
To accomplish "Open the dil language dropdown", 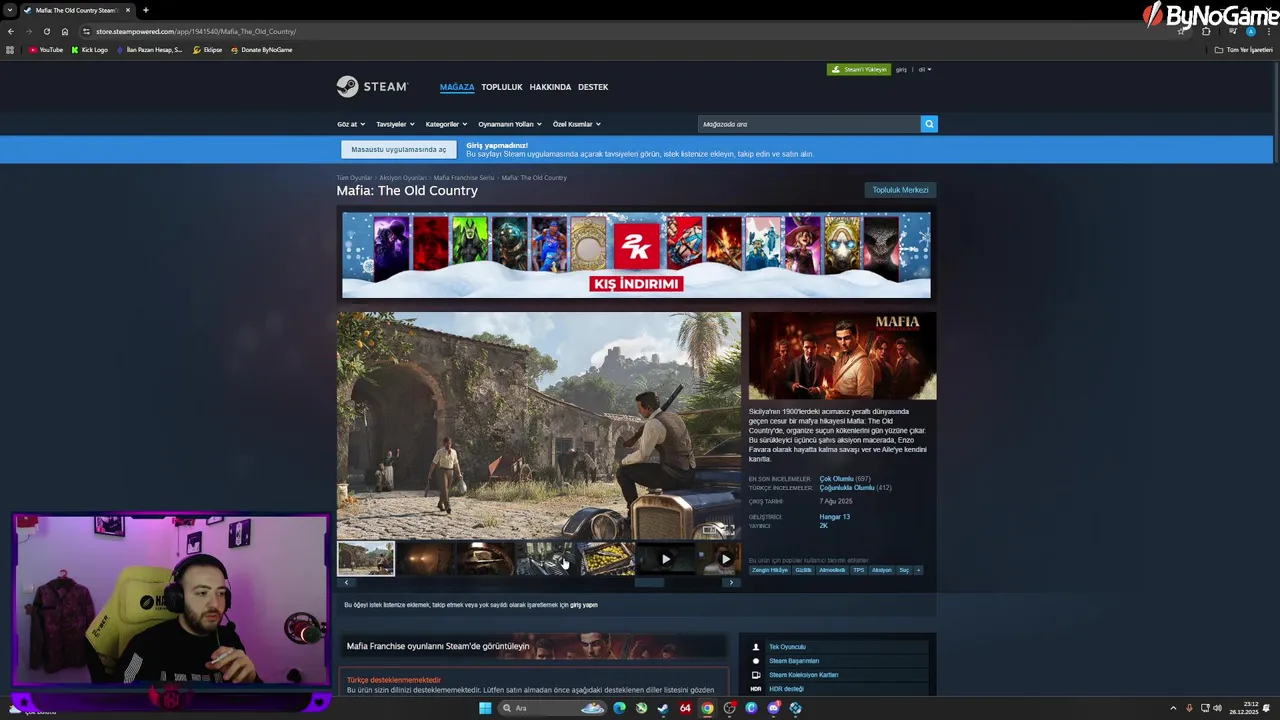I will (x=925, y=70).
